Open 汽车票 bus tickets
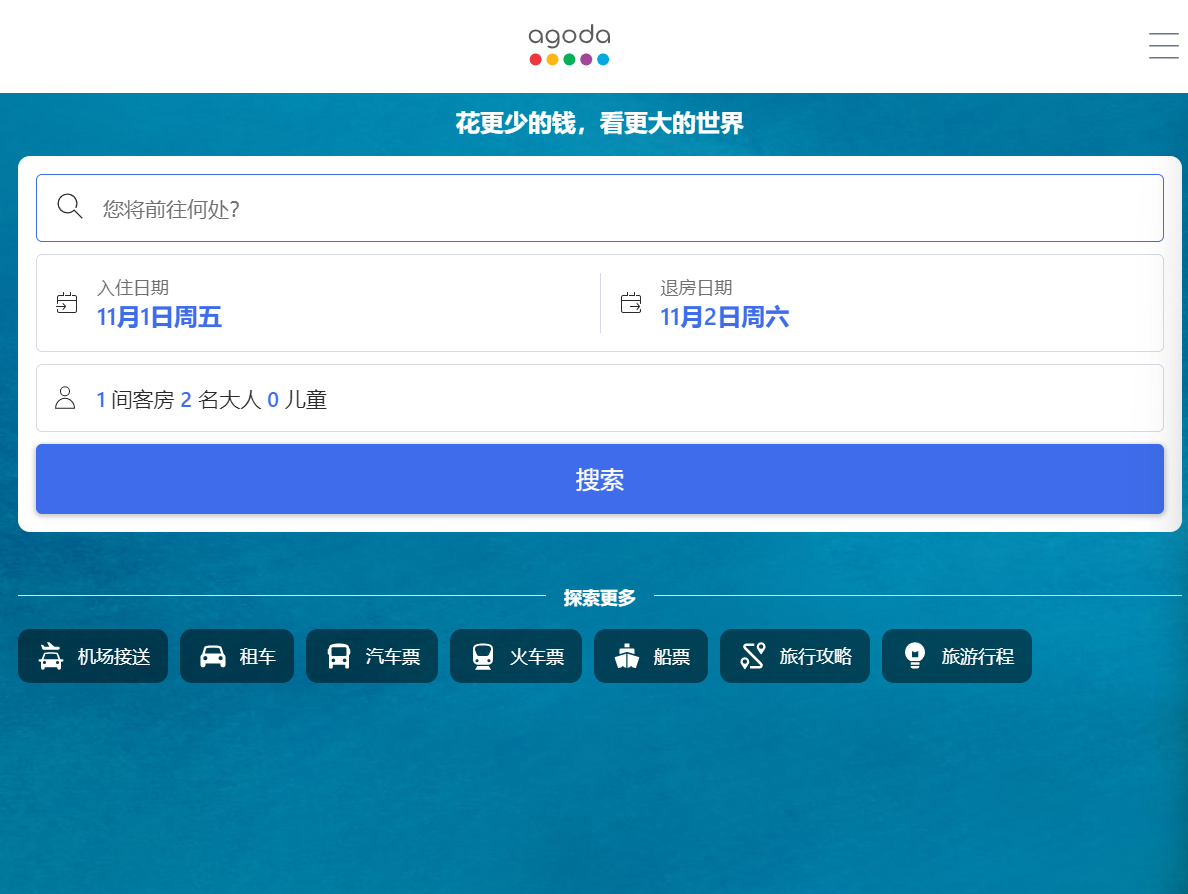The width and height of the screenshot is (1188, 894). pos(371,656)
